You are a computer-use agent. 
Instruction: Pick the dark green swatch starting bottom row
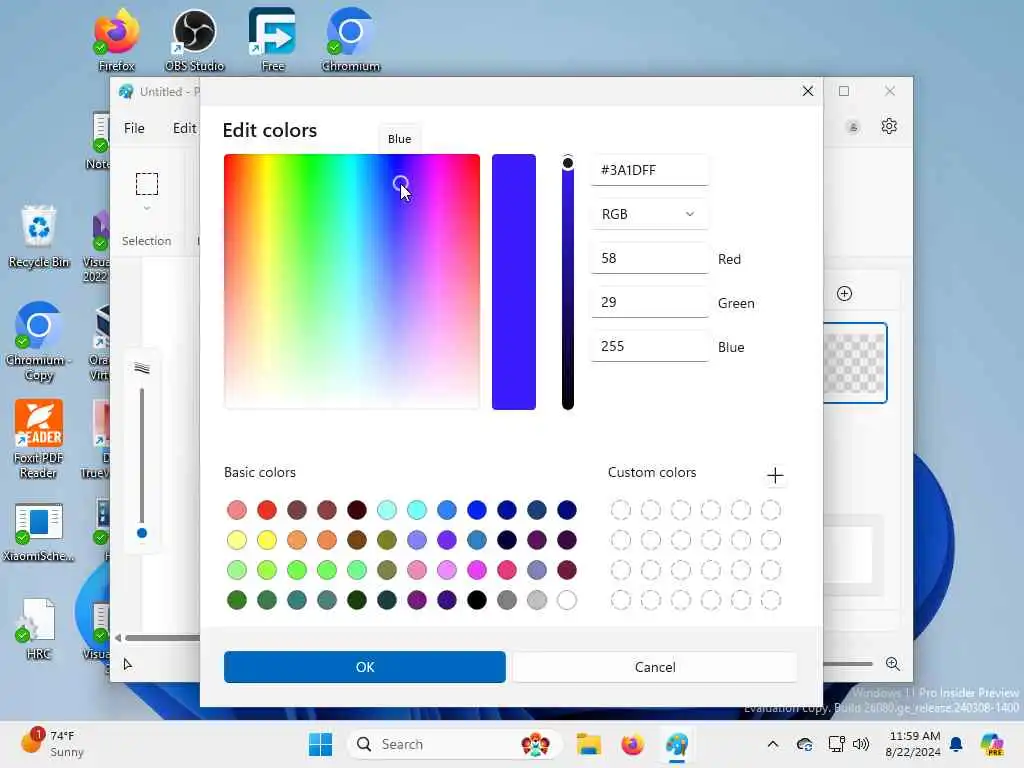[236, 600]
